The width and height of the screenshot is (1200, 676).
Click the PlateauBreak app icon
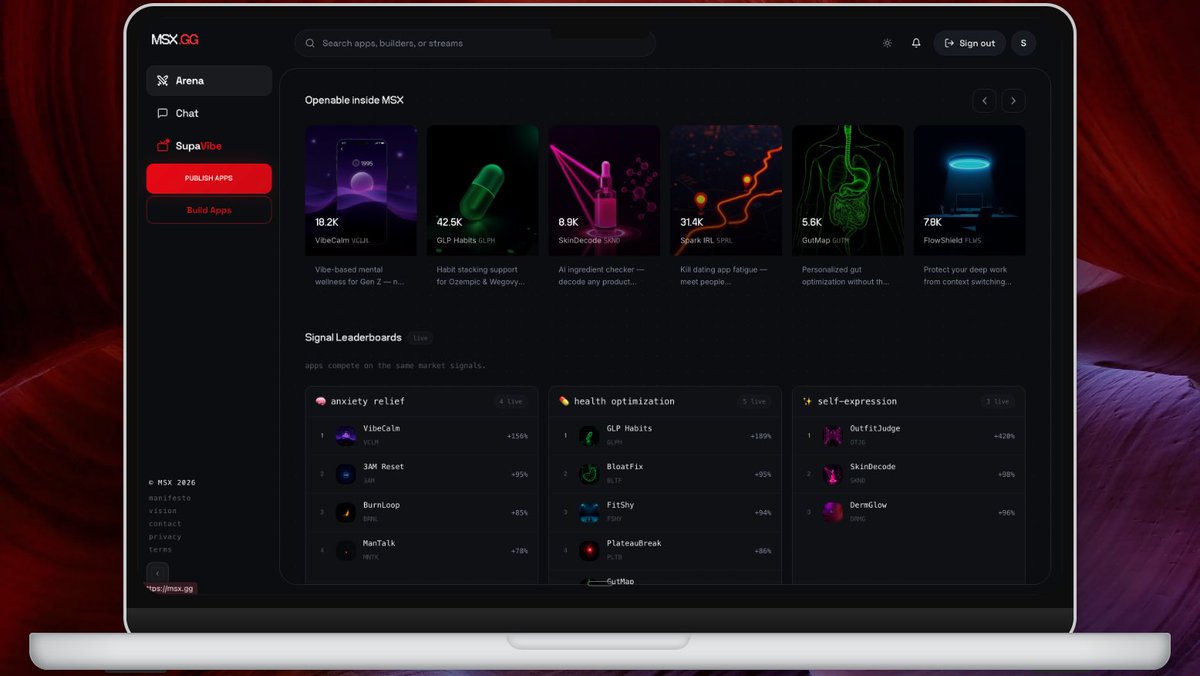(x=589, y=550)
